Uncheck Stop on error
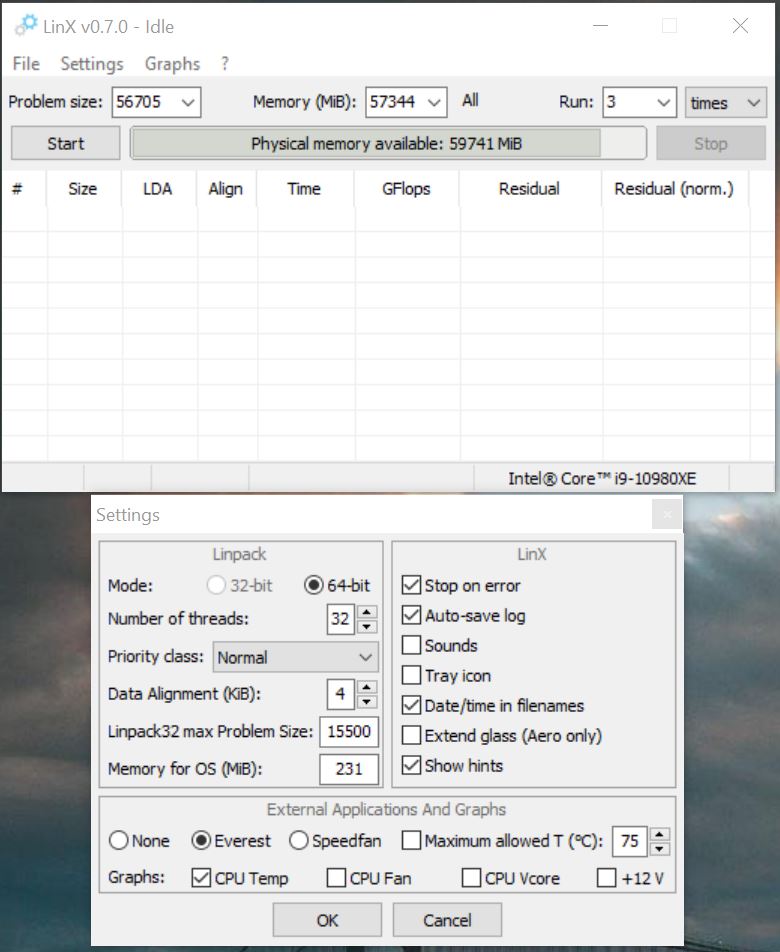This screenshot has width=780, height=952. (x=412, y=585)
